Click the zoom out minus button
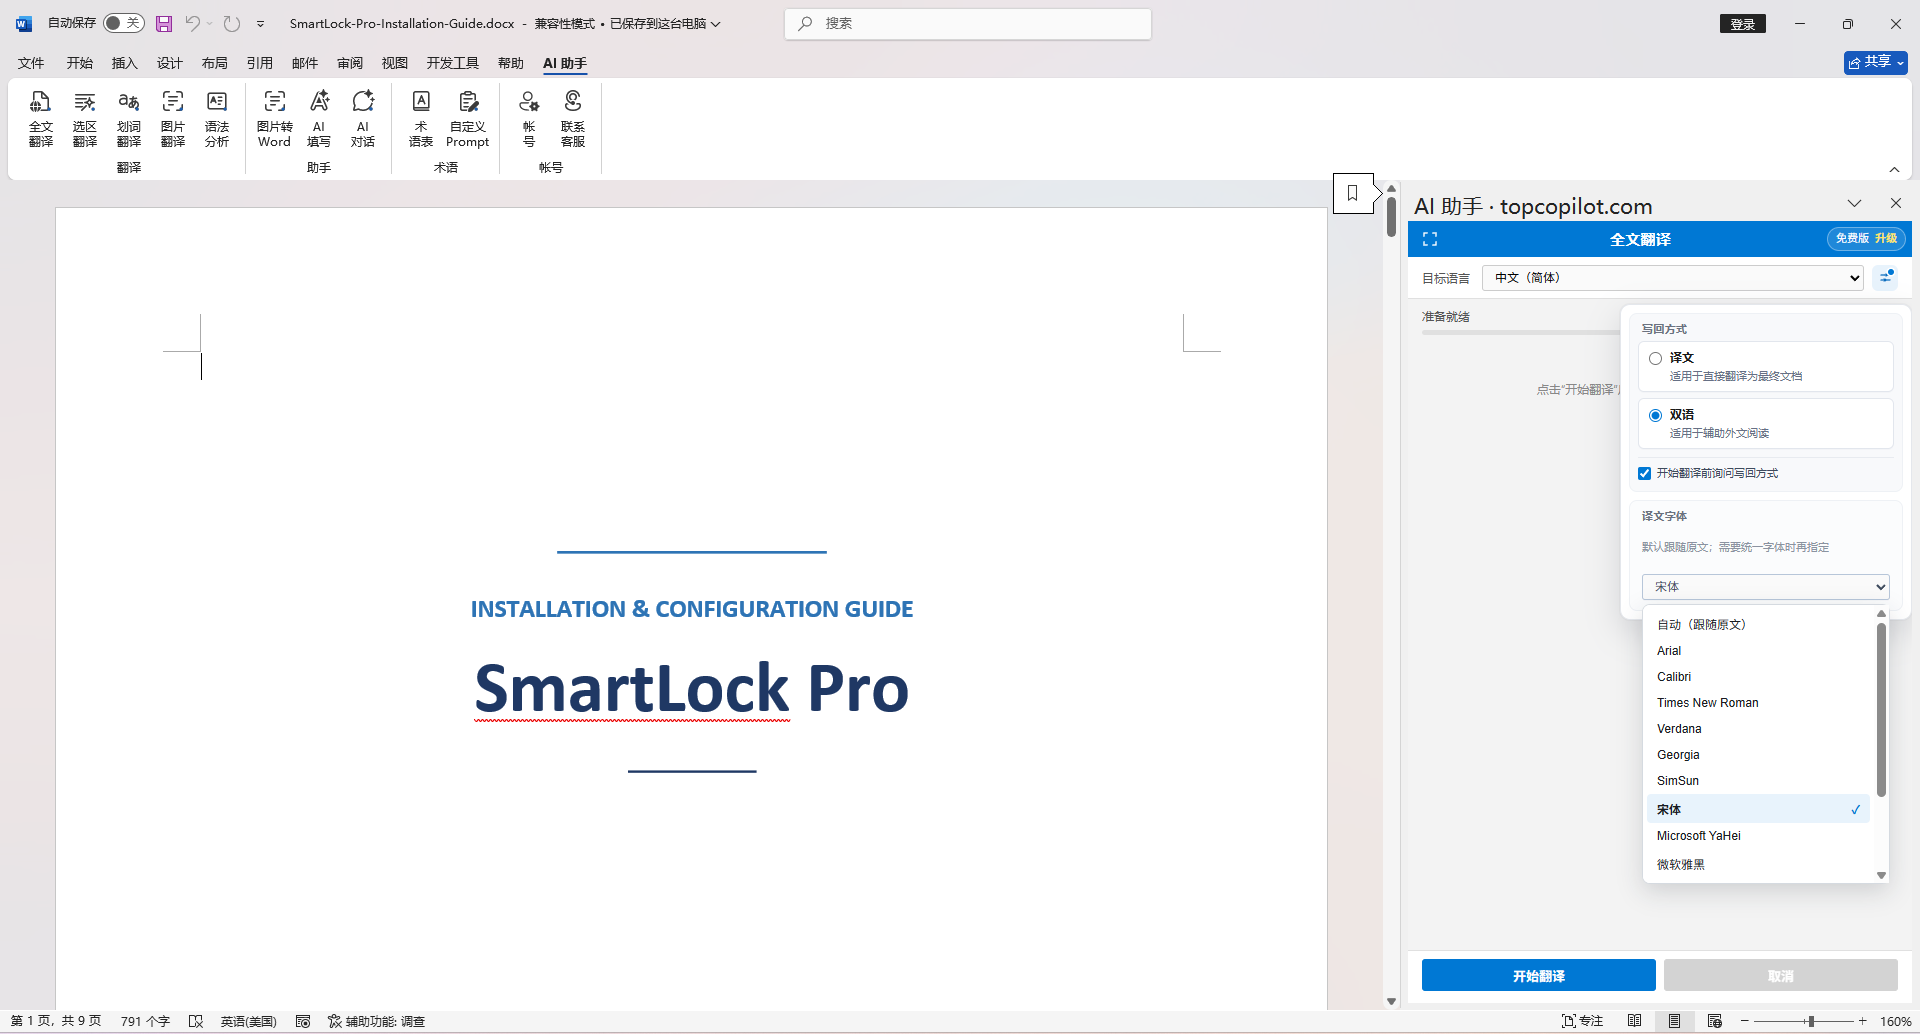The height and width of the screenshot is (1034, 1920). (x=1745, y=1021)
